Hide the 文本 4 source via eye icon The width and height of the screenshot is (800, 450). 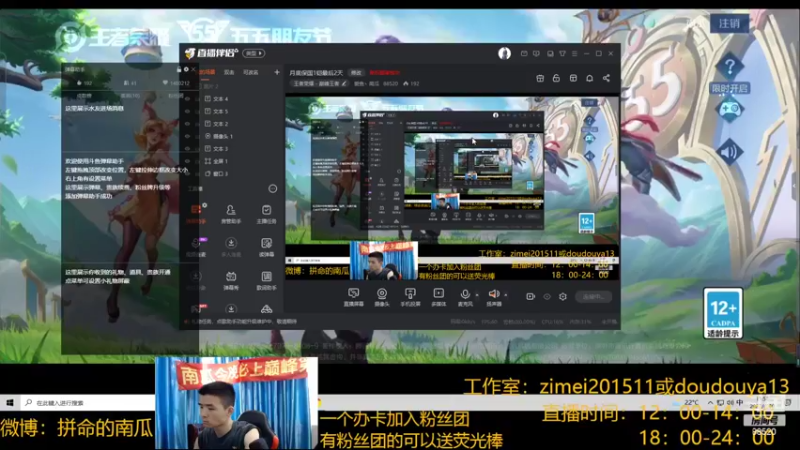[187, 98]
